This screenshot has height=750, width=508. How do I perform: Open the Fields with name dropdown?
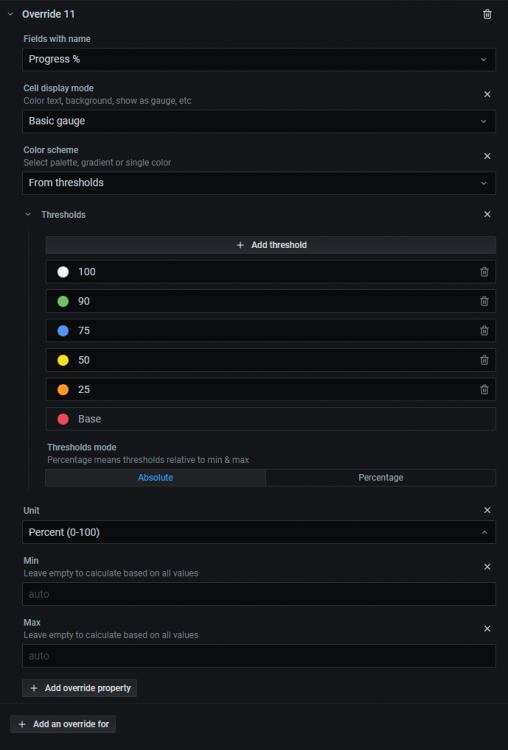coord(259,60)
